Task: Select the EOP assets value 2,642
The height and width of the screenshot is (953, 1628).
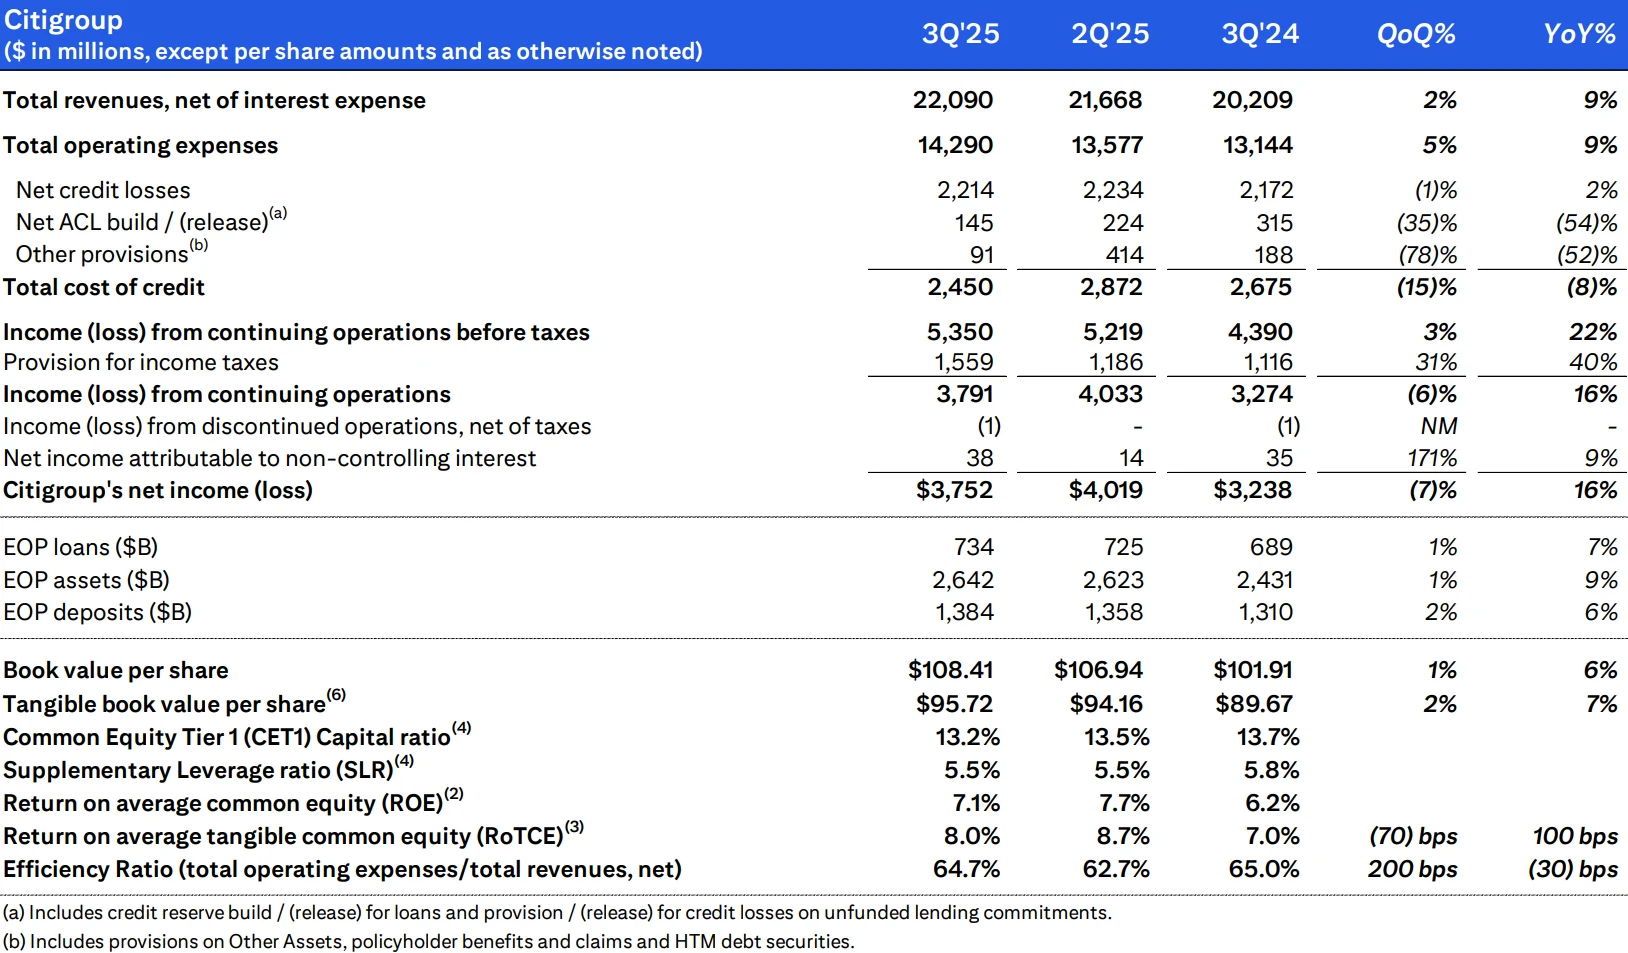Action: pyautogui.click(x=963, y=580)
